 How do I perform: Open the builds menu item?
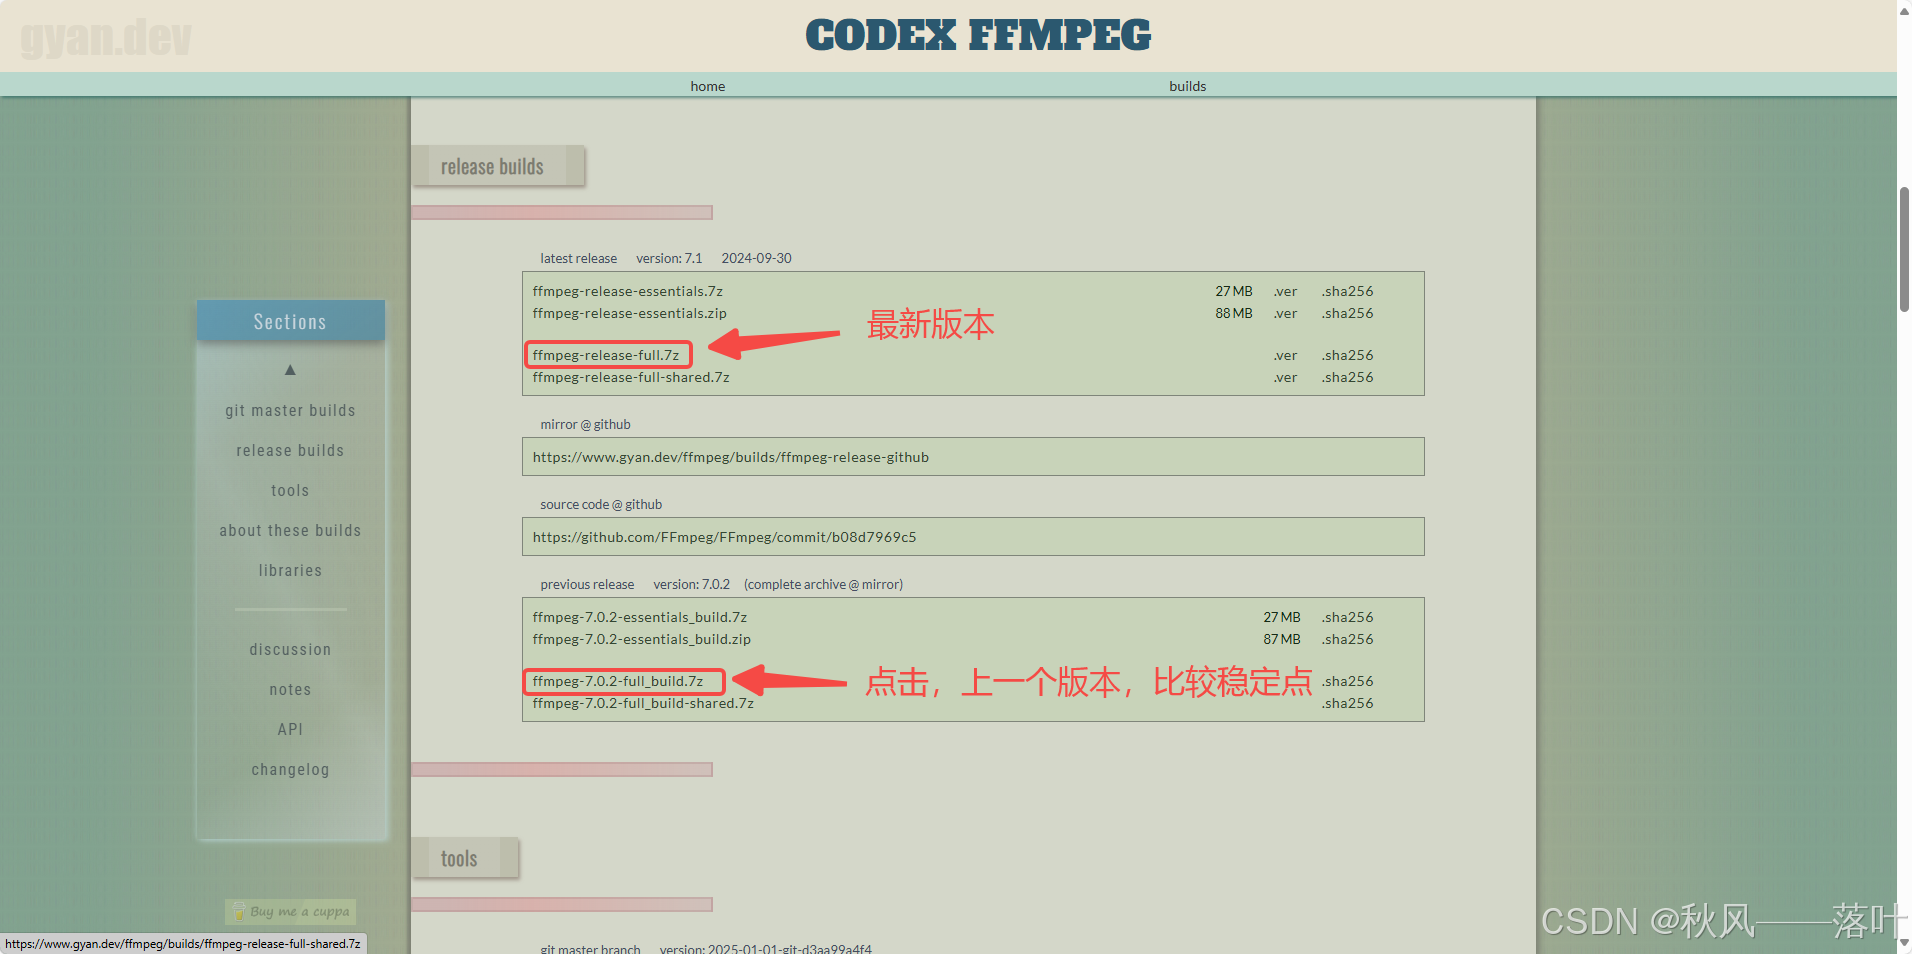(x=1187, y=86)
